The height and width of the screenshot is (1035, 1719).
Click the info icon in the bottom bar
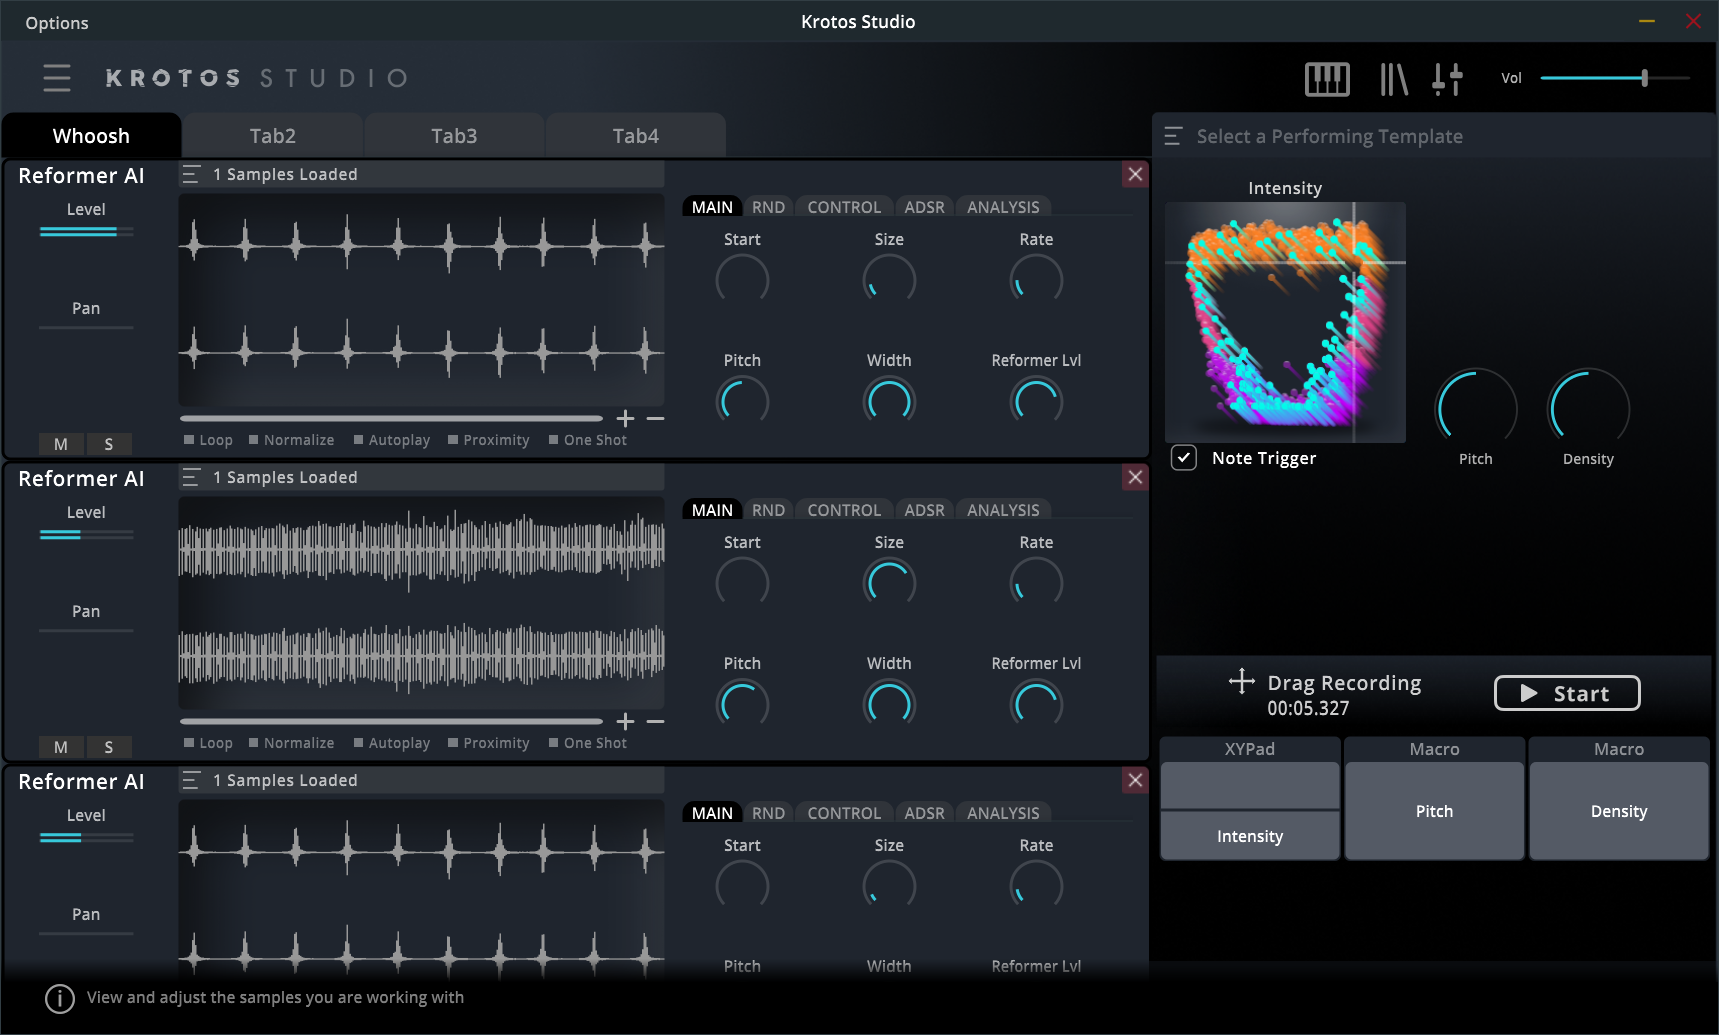pos(59,998)
